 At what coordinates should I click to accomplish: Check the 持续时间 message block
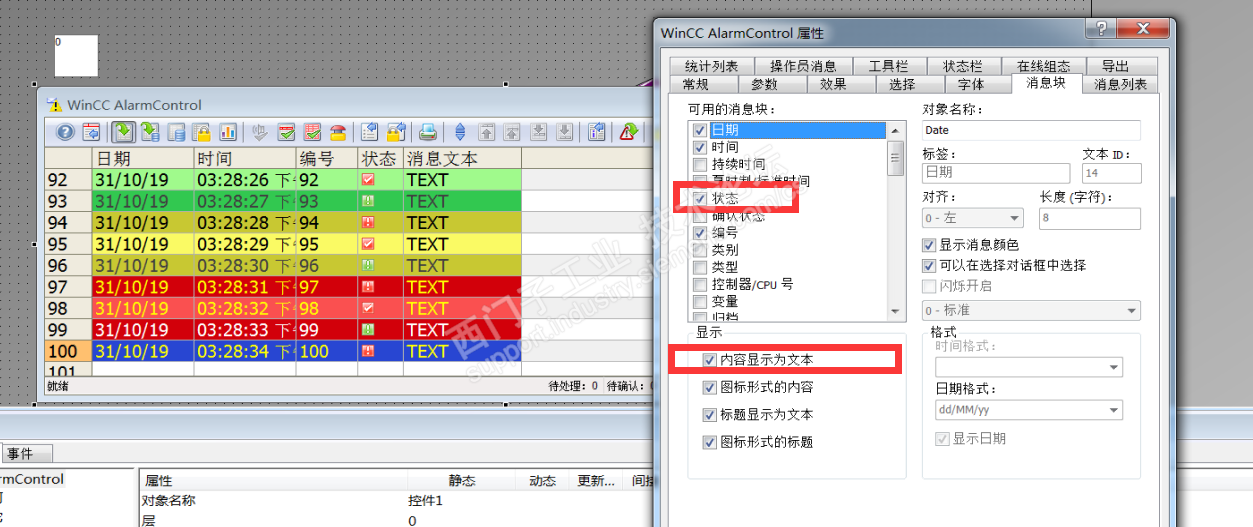[700, 164]
